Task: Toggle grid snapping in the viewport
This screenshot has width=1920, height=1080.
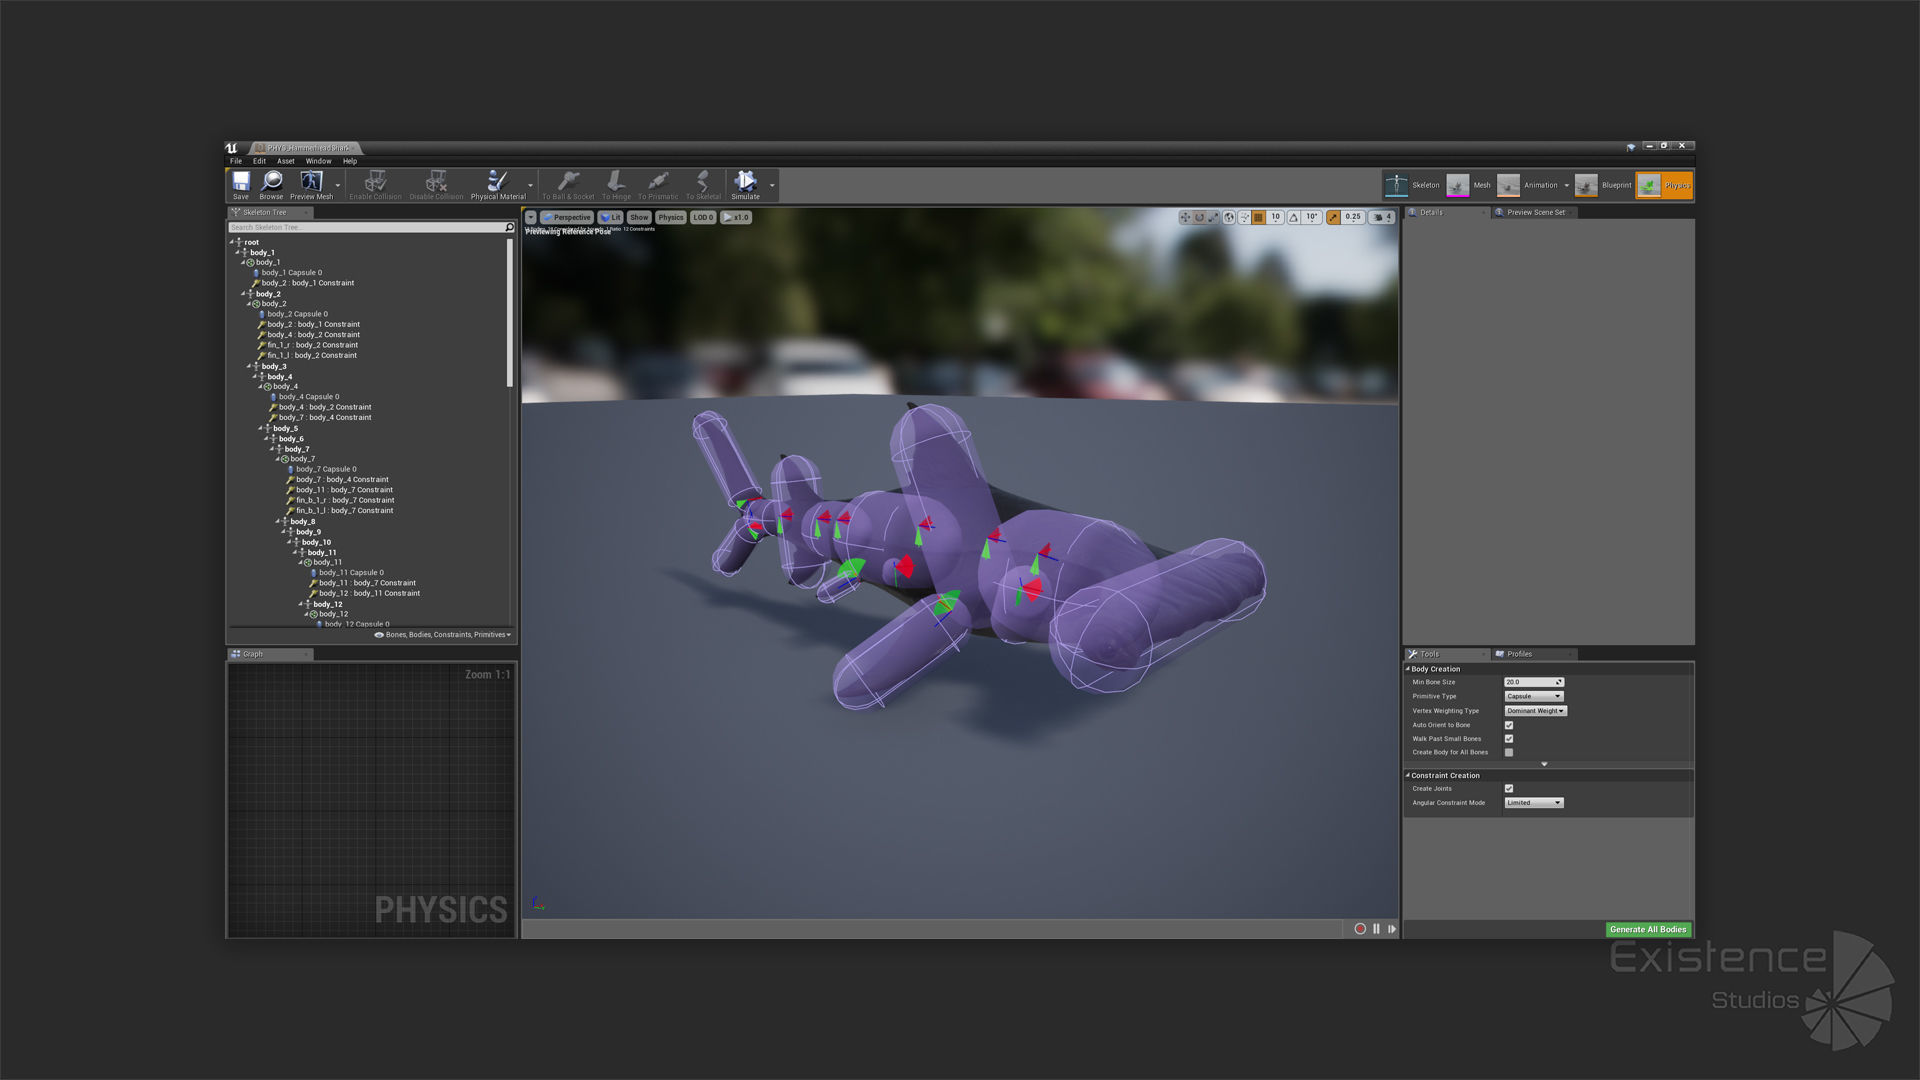Action: [1258, 217]
